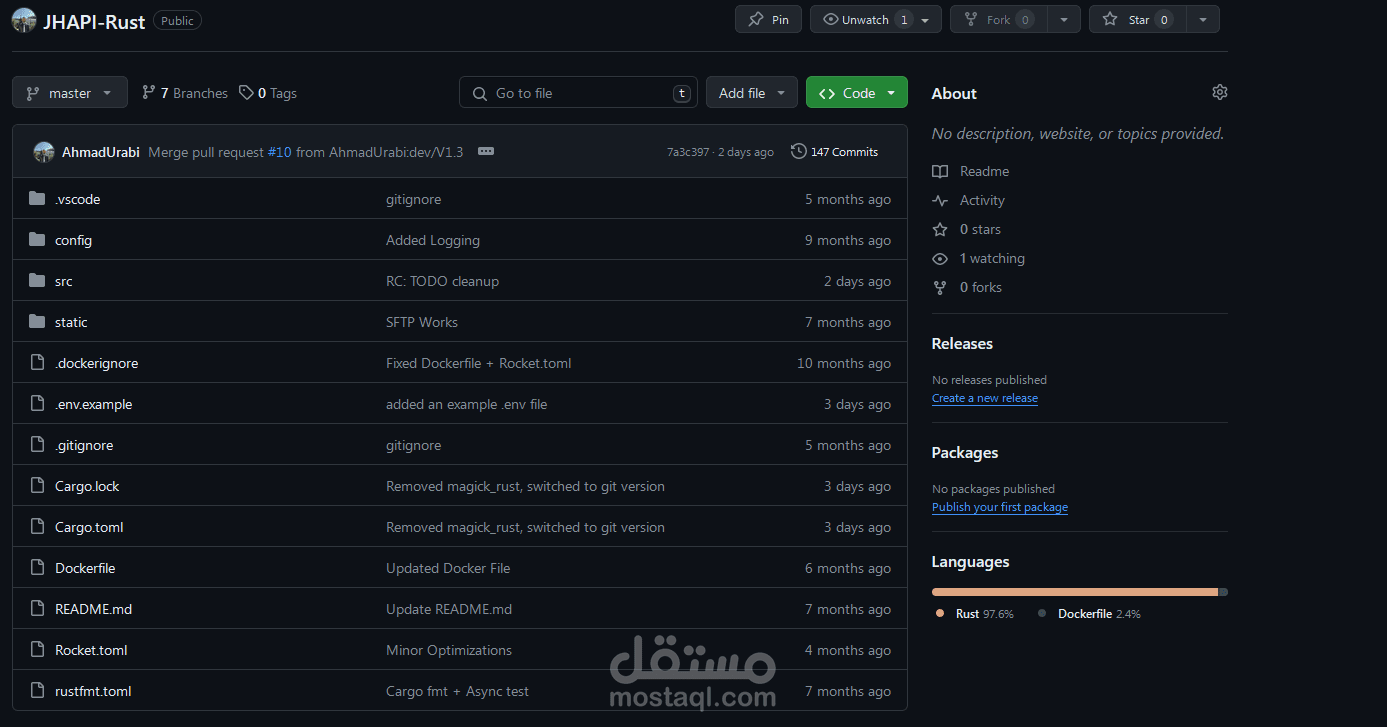
Task: Click the .vscode folder icon
Action: [x=38, y=198]
